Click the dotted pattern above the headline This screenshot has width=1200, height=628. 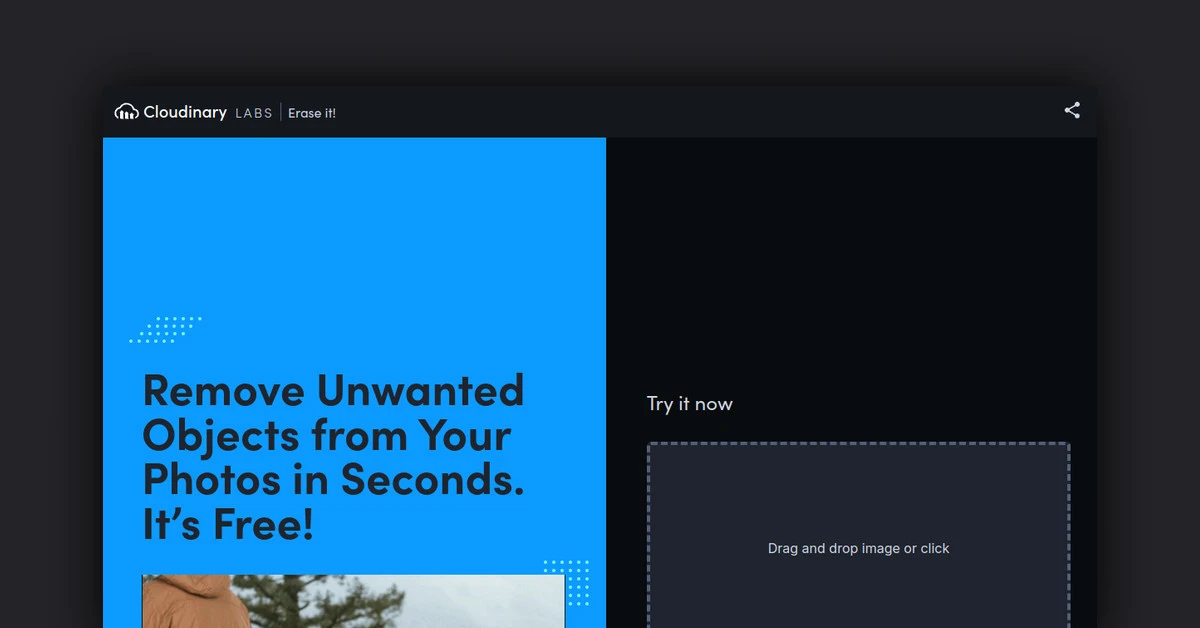pyautogui.click(x=167, y=330)
